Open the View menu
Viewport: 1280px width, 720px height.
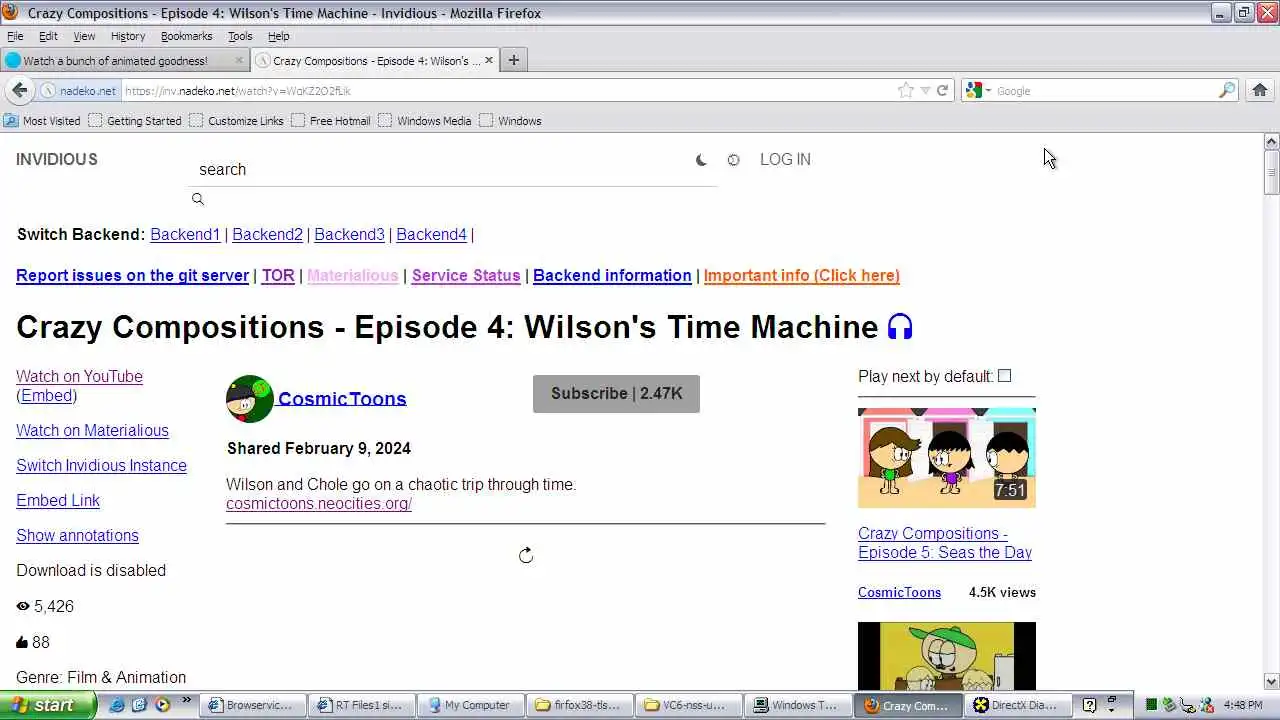(x=84, y=36)
